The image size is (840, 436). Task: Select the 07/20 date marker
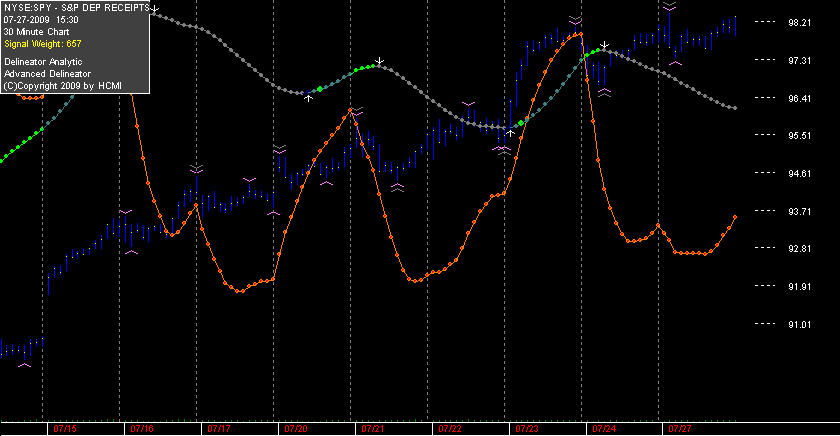coord(296,429)
